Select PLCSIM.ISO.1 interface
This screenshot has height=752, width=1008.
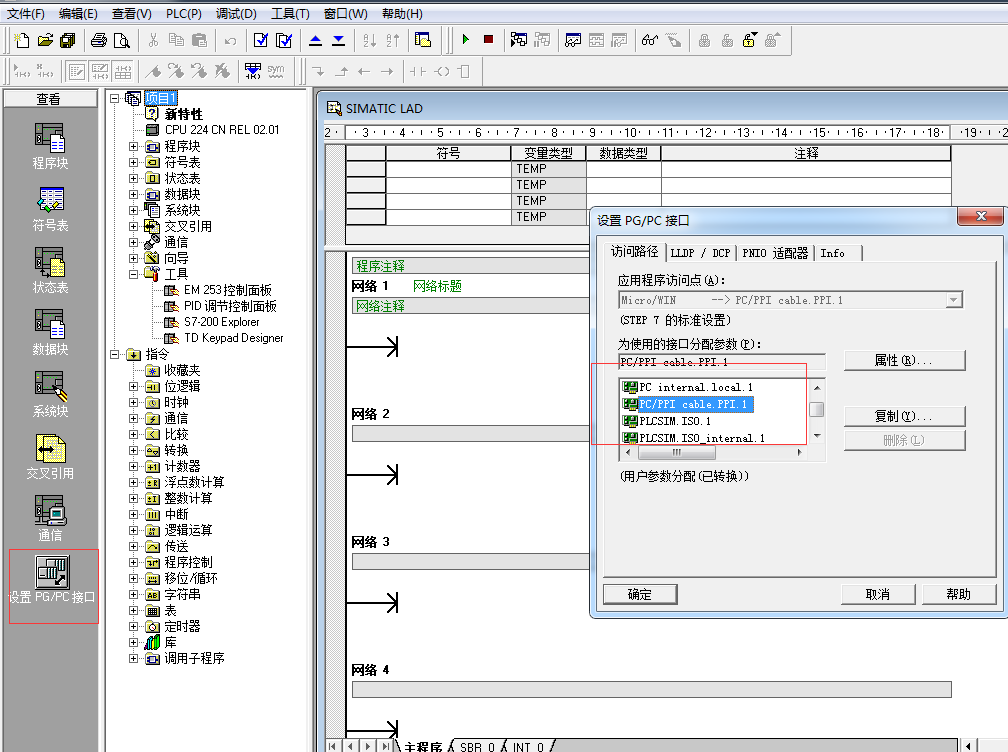pyautogui.click(x=667, y=421)
